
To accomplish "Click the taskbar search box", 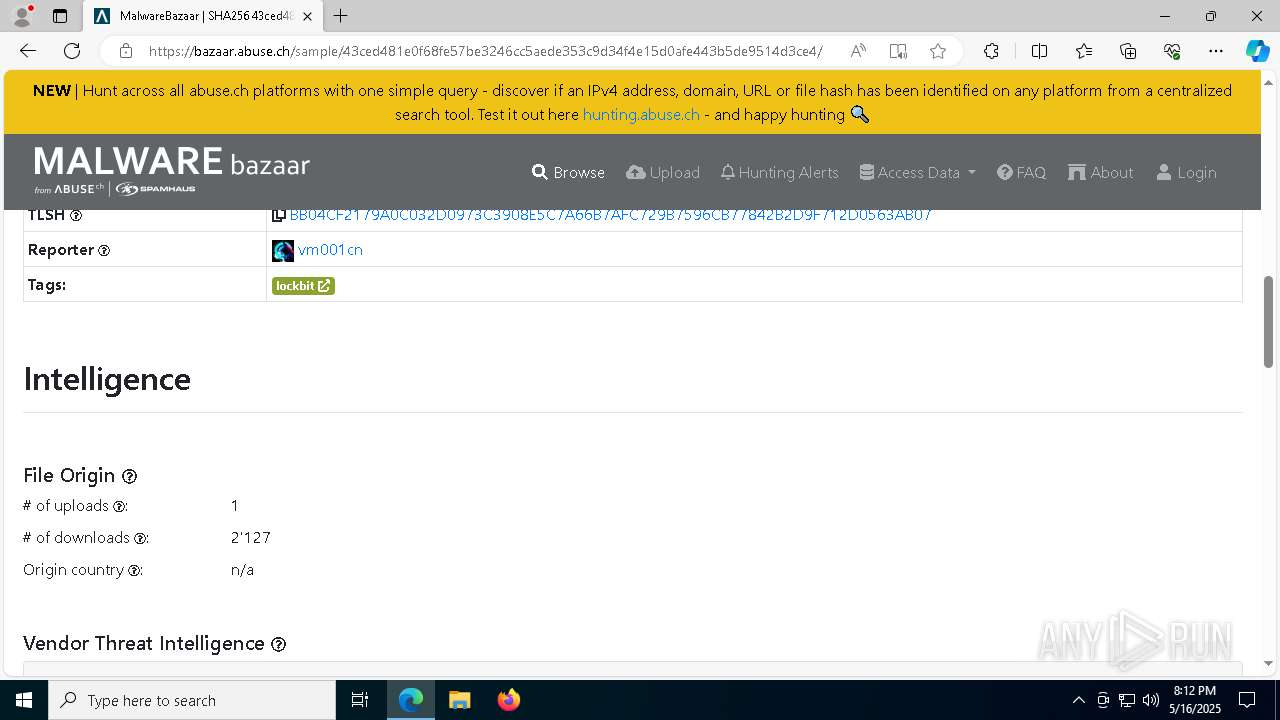I will coord(192,700).
